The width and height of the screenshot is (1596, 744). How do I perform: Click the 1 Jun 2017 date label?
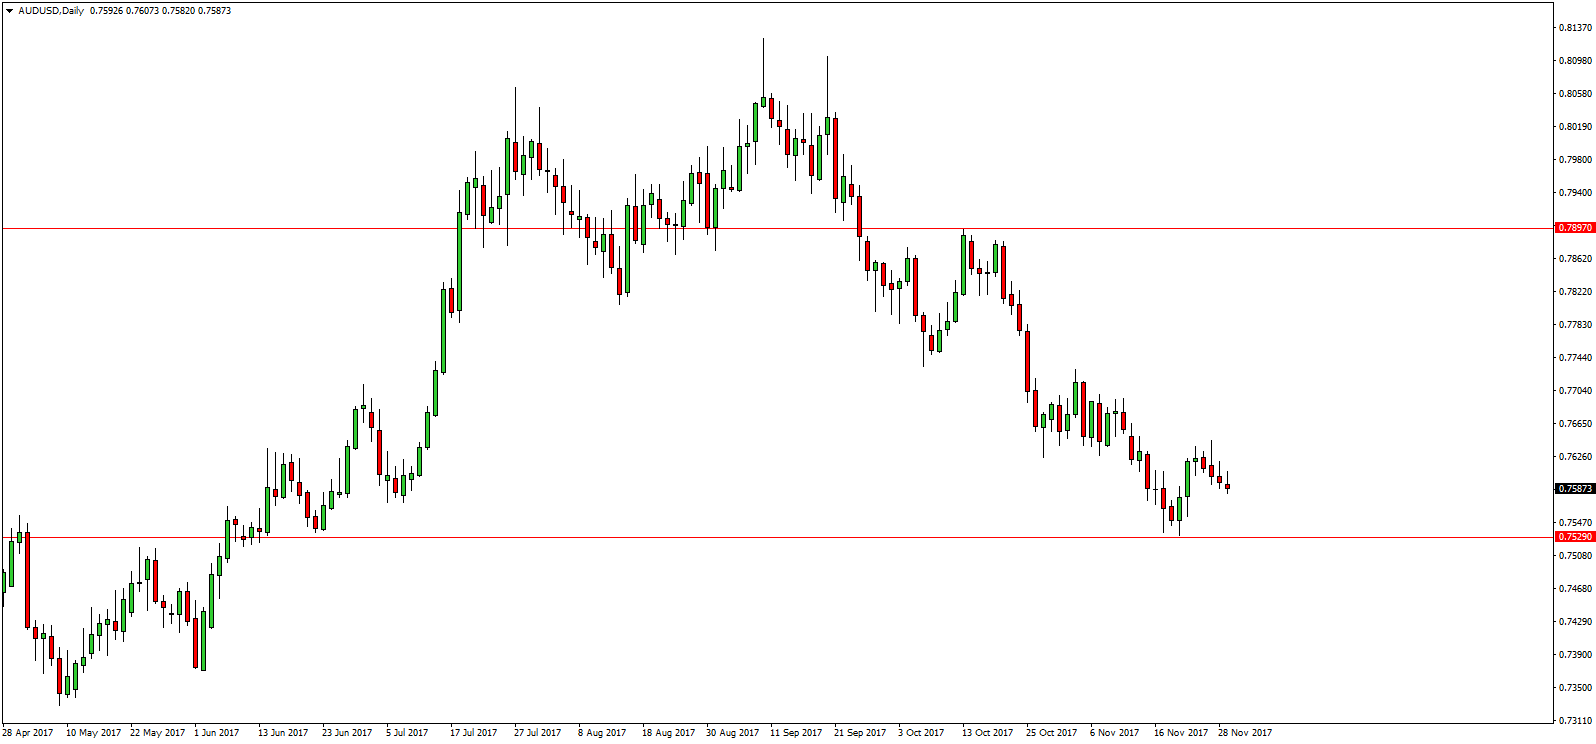(217, 733)
